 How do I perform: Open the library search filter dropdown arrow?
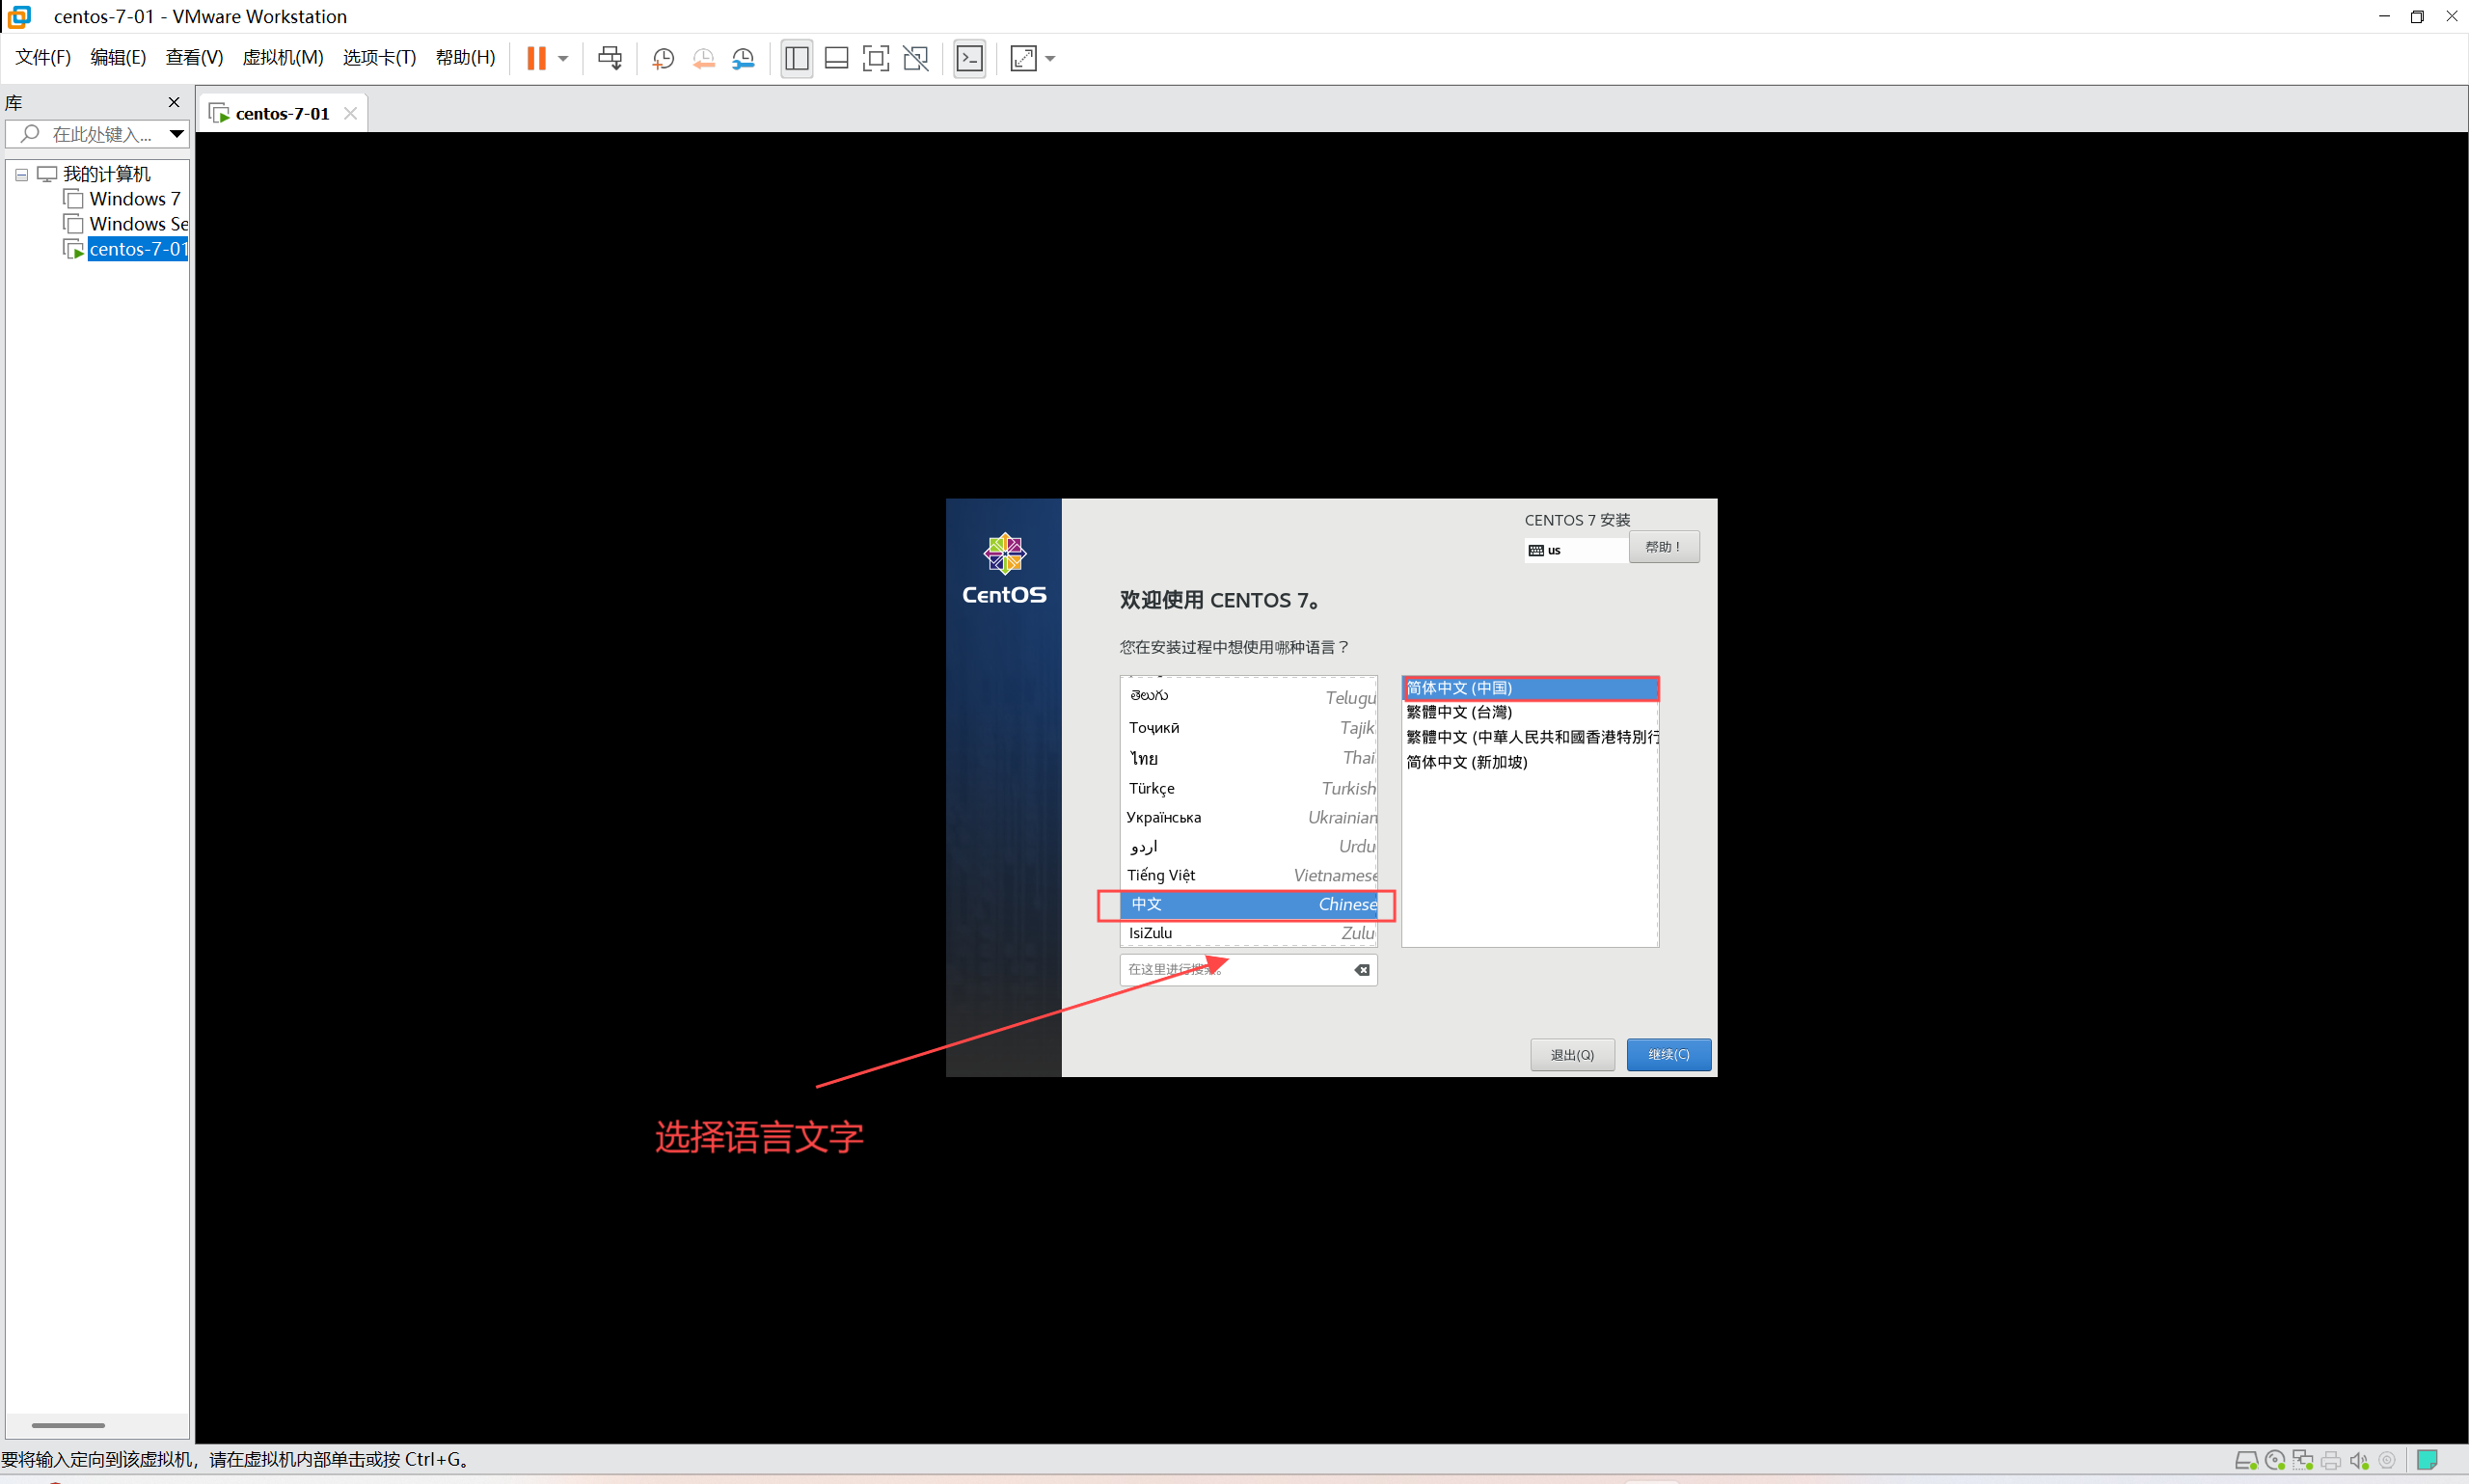(x=176, y=133)
